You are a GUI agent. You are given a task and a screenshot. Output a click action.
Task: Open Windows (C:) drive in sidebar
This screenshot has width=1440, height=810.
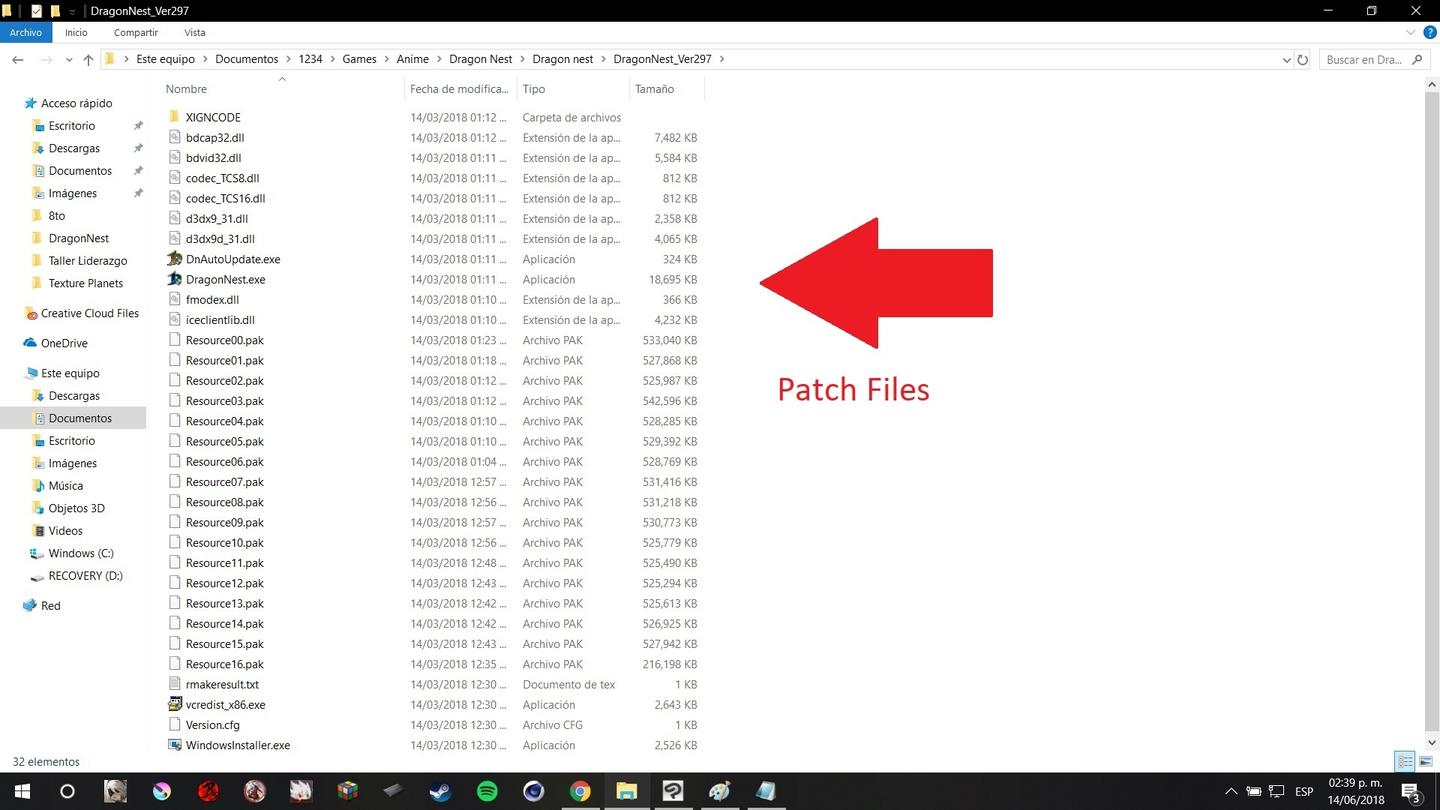(81, 553)
